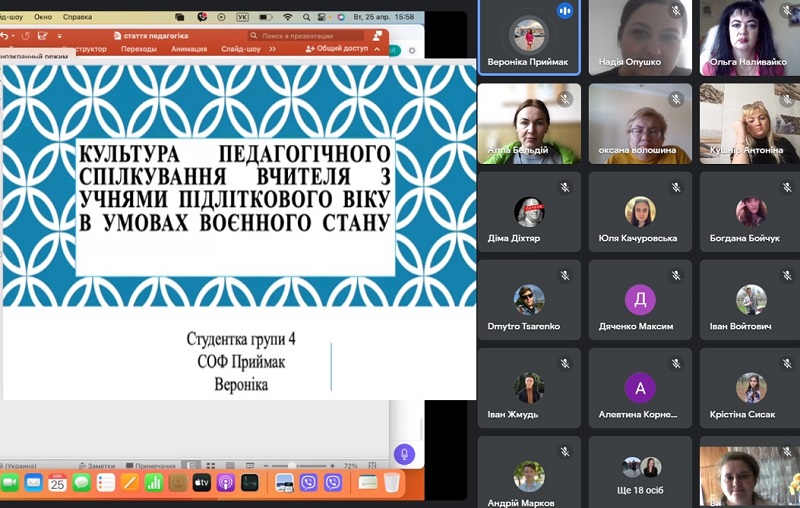Image resolution: width=800 pixels, height=508 pixels.
Task: Select оксана волошина's video tile
Action: (x=640, y=124)
